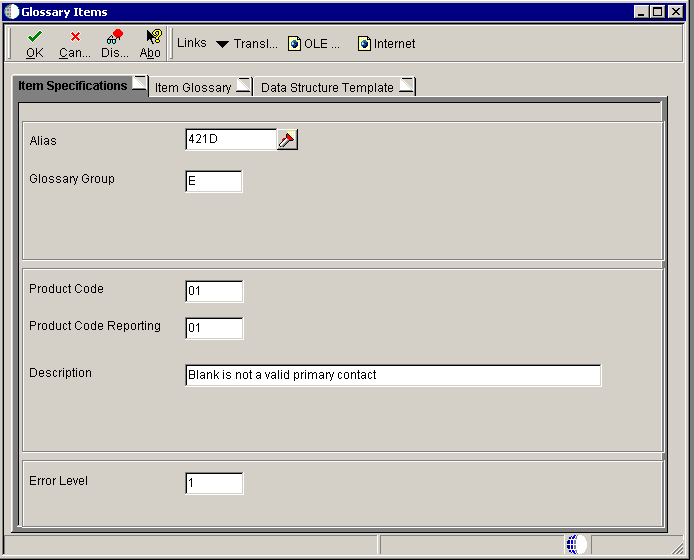The width and height of the screenshot is (694, 560).
Task: Click the Product Code input field
Action: tap(214, 291)
